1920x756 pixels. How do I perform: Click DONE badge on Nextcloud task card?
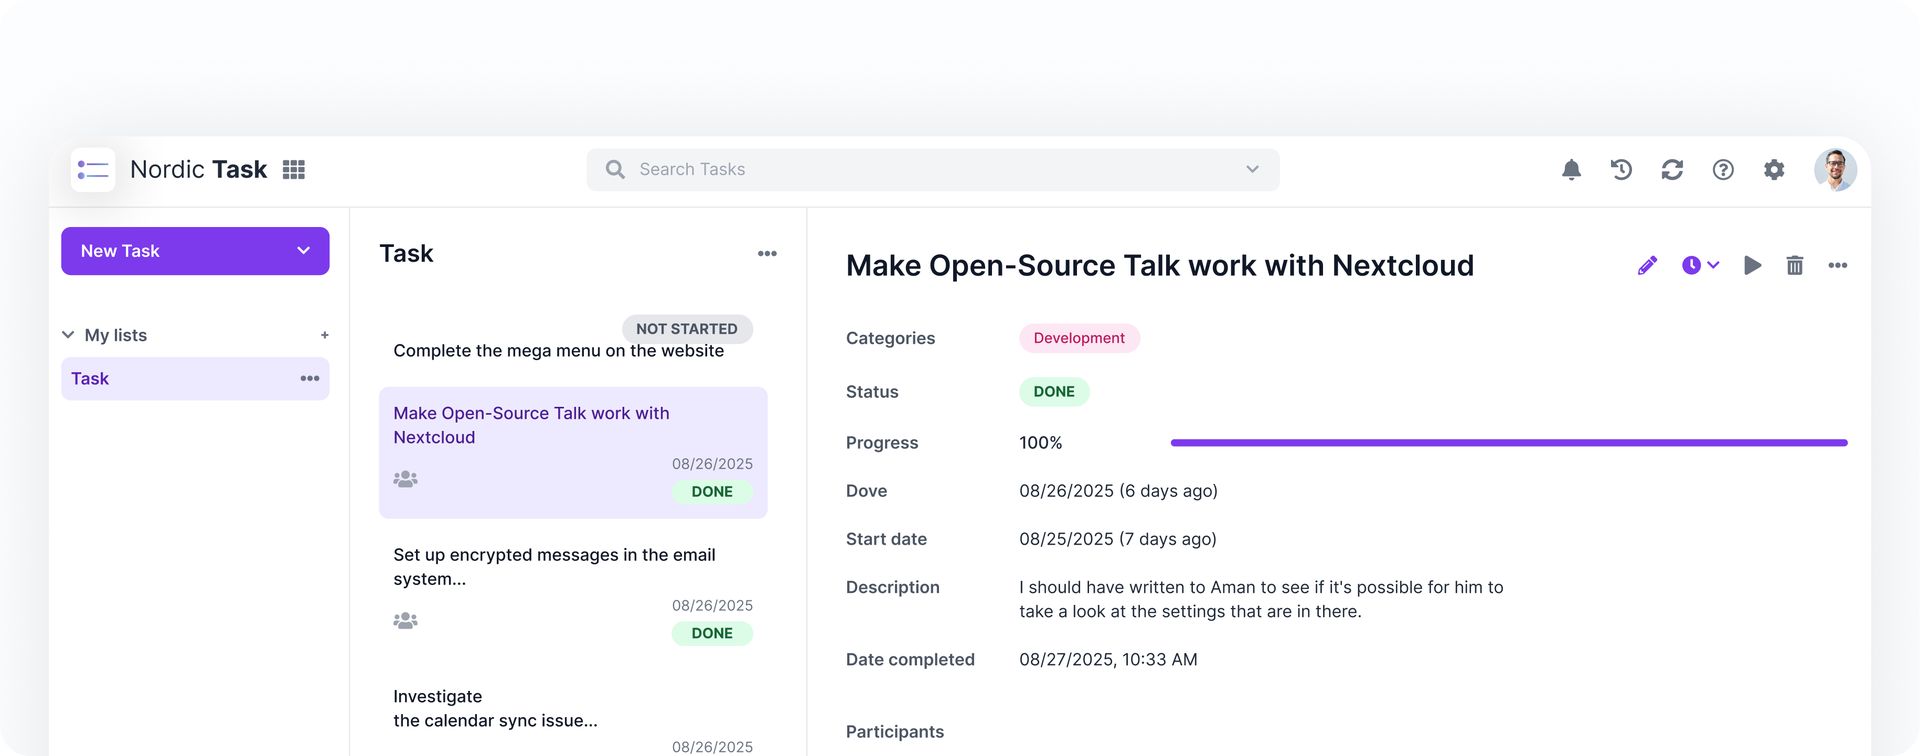712,492
